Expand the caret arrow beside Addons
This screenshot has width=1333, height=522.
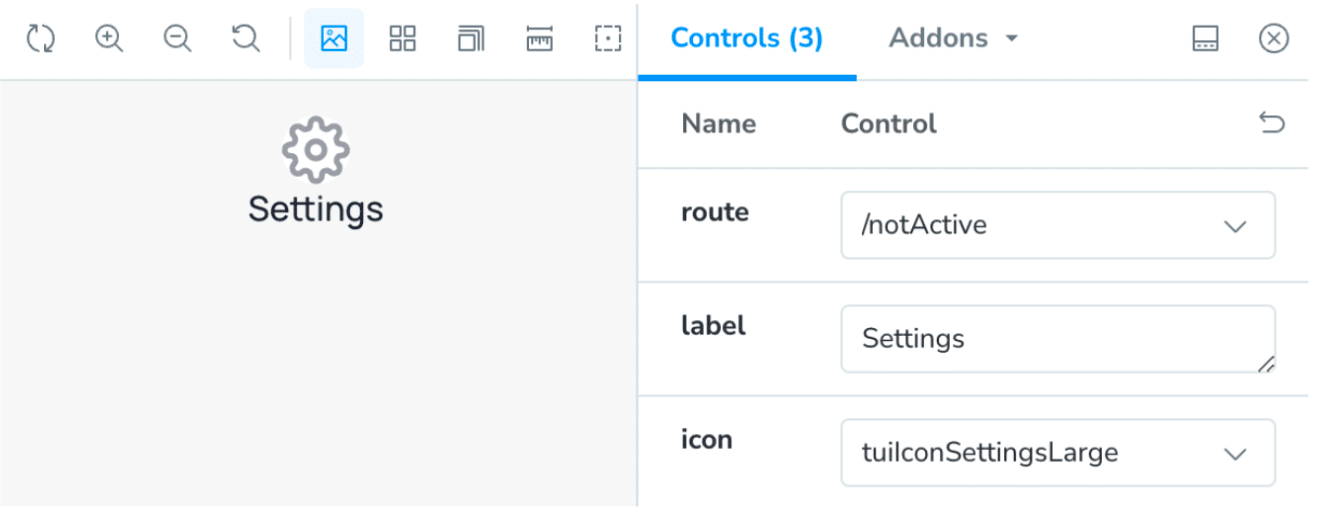pos(1012,39)
